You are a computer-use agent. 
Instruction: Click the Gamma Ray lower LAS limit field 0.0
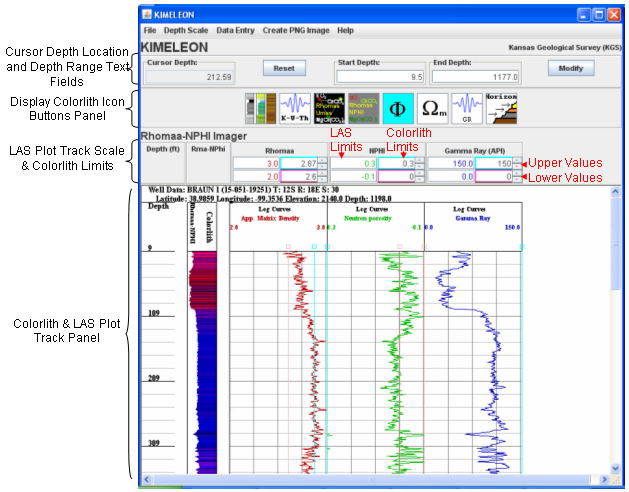451,177
